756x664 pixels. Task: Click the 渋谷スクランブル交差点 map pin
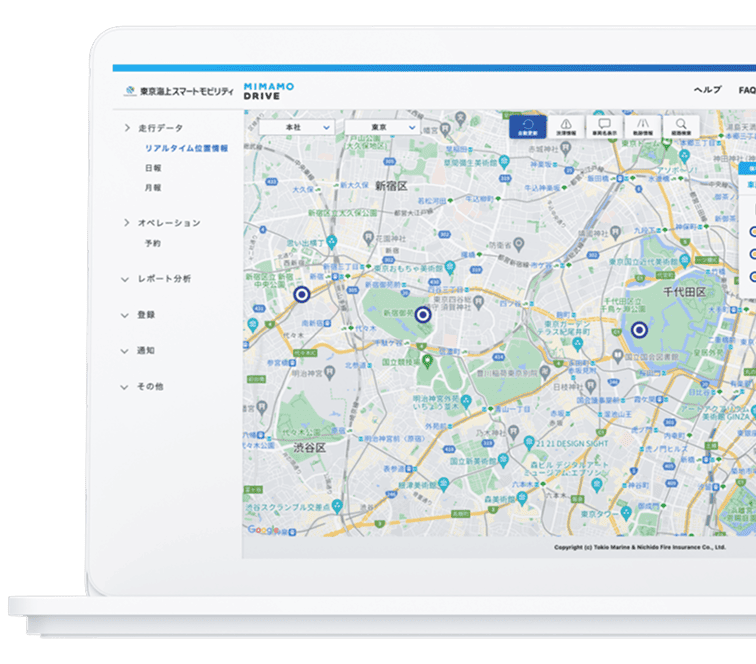coord(337,506)
